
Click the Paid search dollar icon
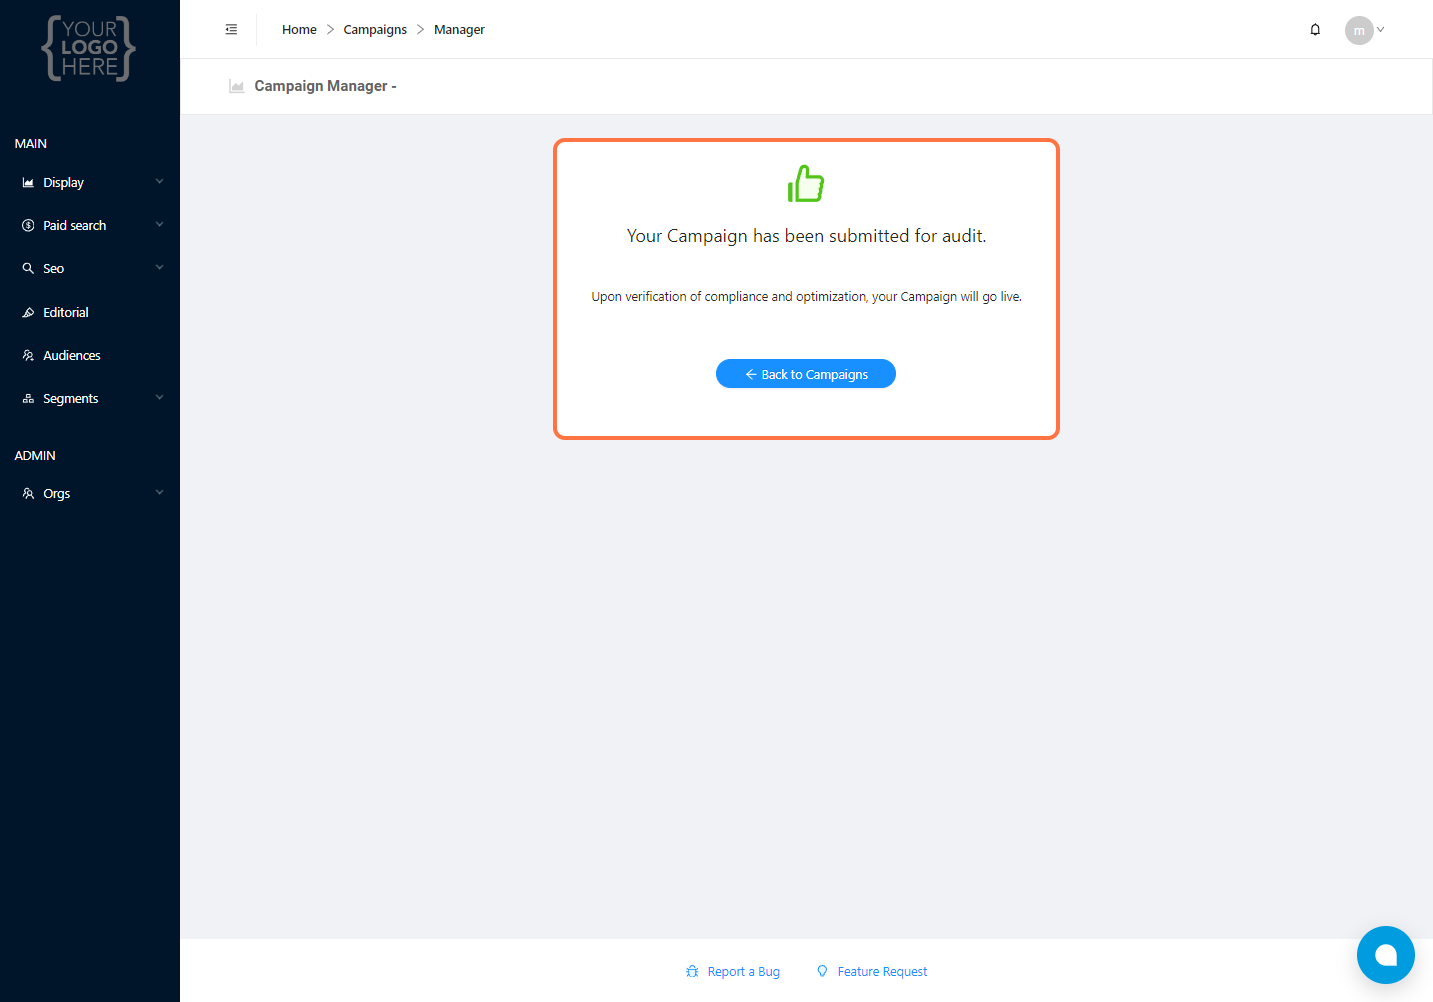tap(28, 226)
